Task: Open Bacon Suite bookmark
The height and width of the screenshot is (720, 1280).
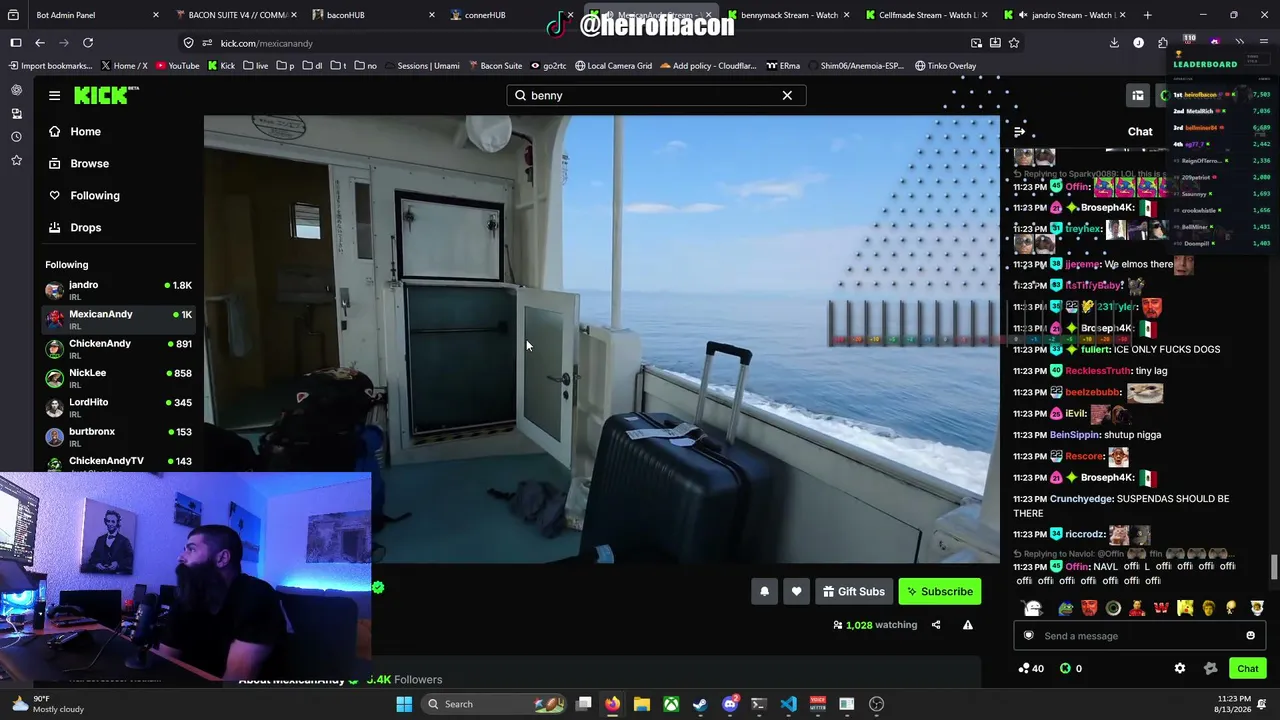Action: click(x=494, y=66)
